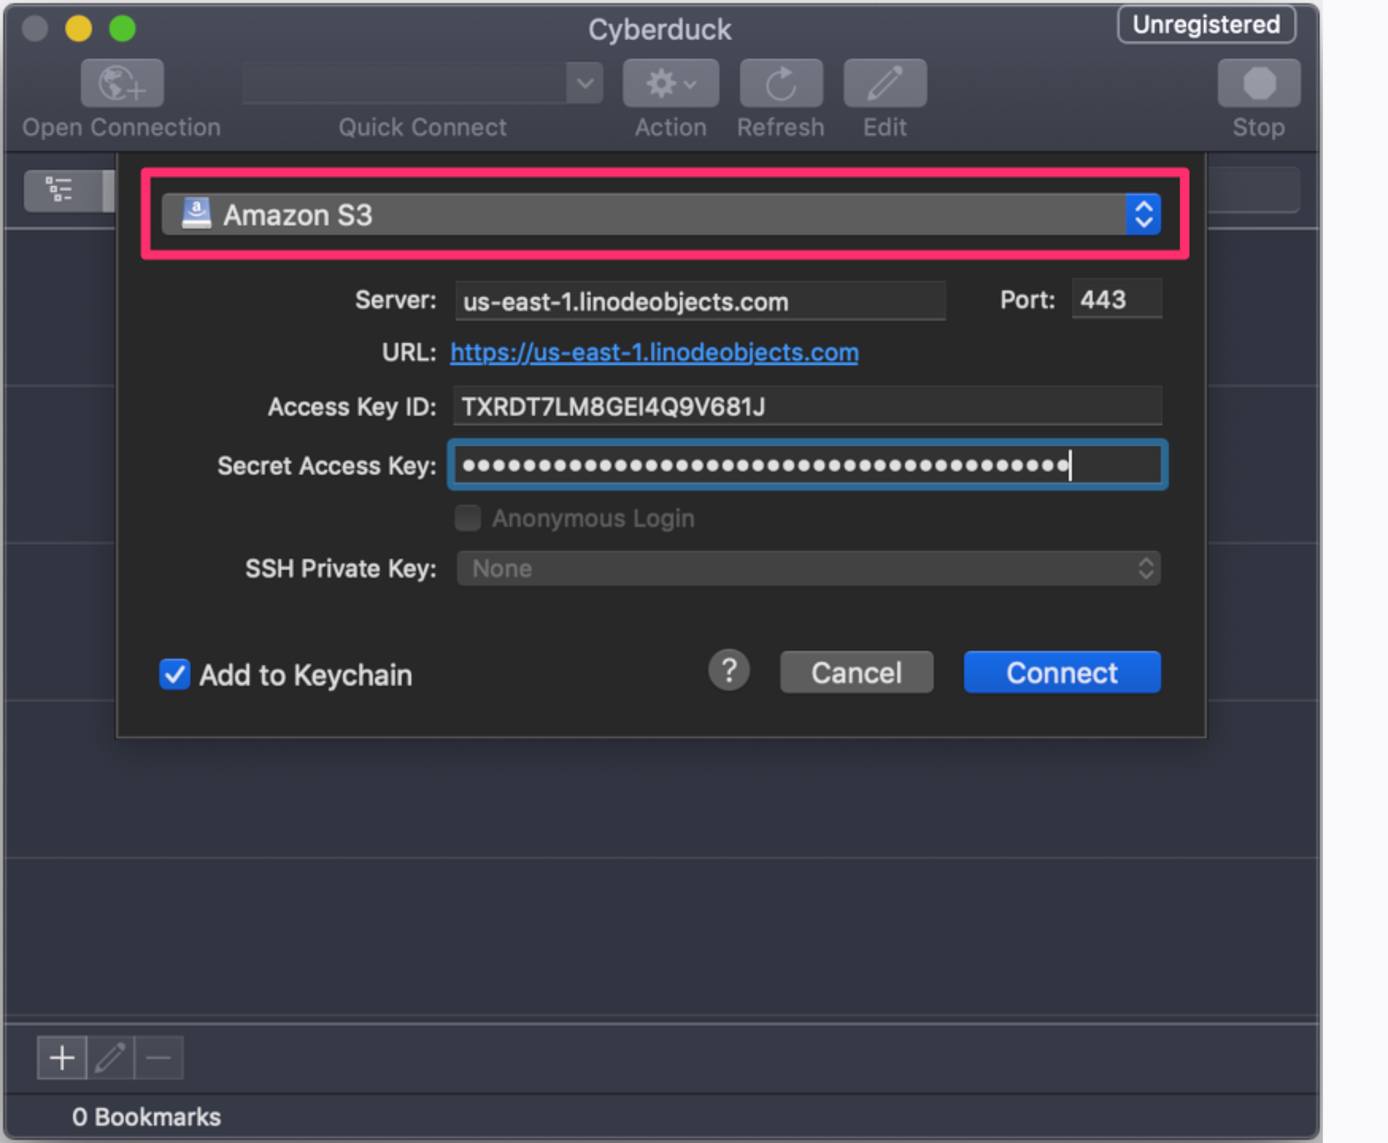Viewport: 1388px width, 1143px height.
Task: Open help via the question mark icon
Action: coord(729,670)
